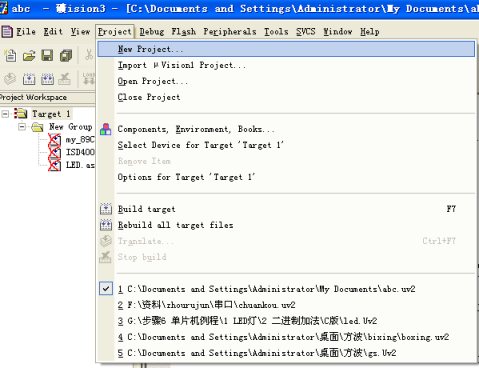Collapse the New Group folder node

[22, 127]
